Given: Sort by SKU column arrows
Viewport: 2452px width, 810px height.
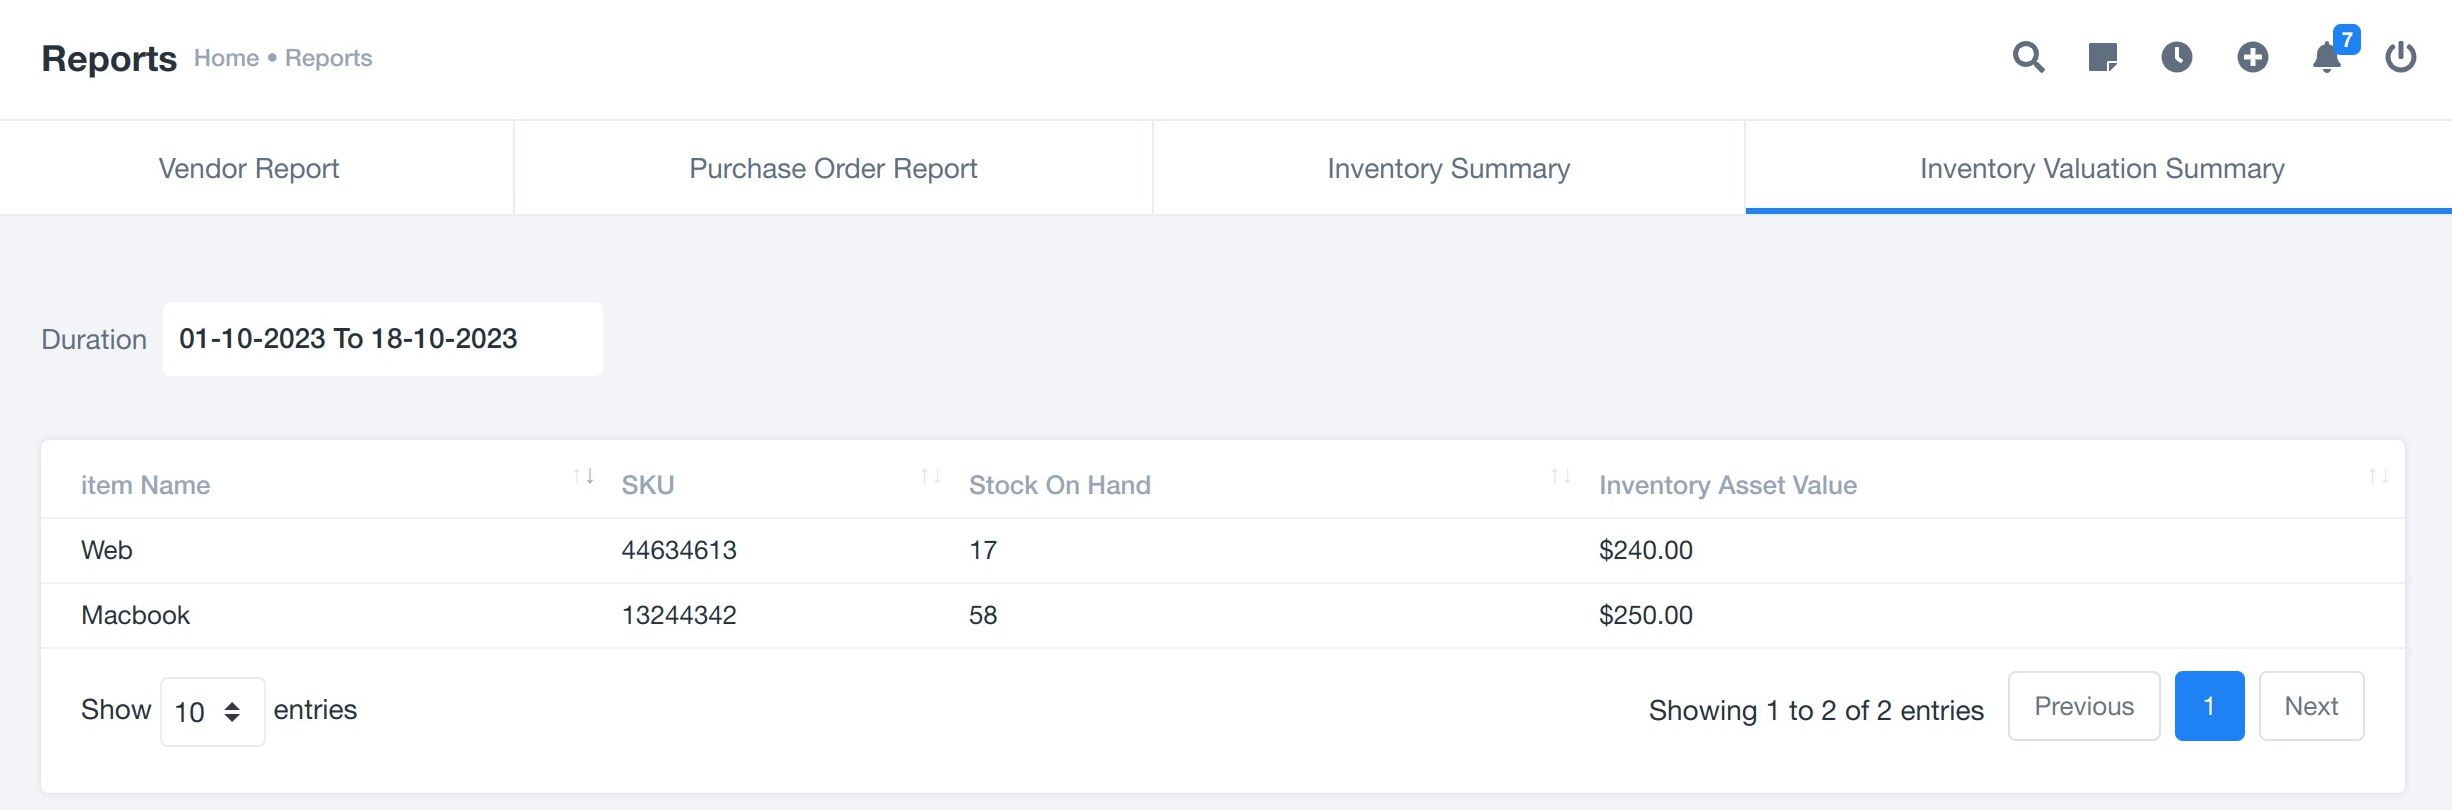Looking at the screenshot, I should [930, 476].
